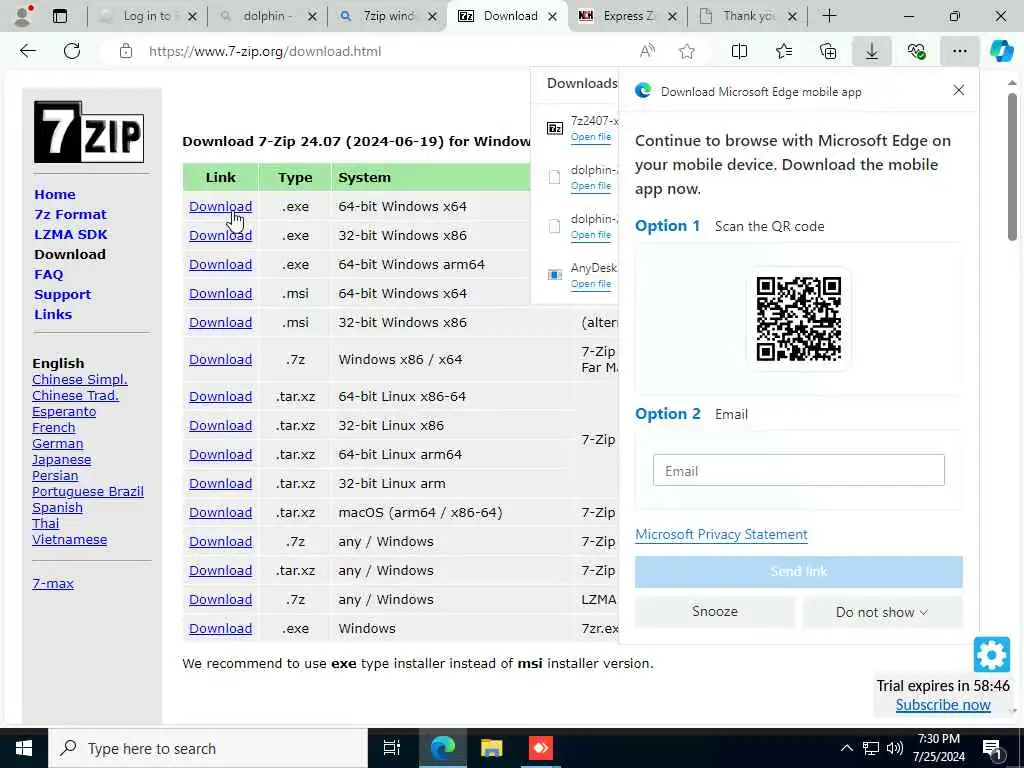Image resolution: width=1024 pixels, height=768 pixels.
Task: Click the taskbar volume icon
Action: 895,748
